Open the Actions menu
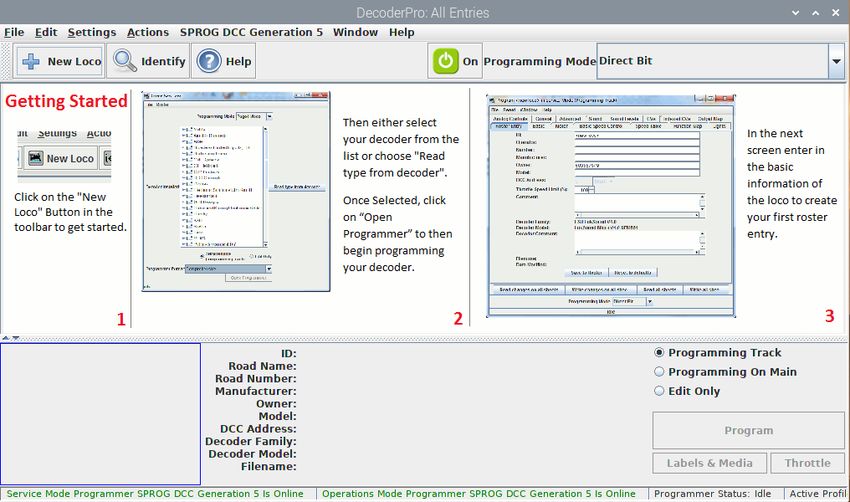 [x=148, y=33]
